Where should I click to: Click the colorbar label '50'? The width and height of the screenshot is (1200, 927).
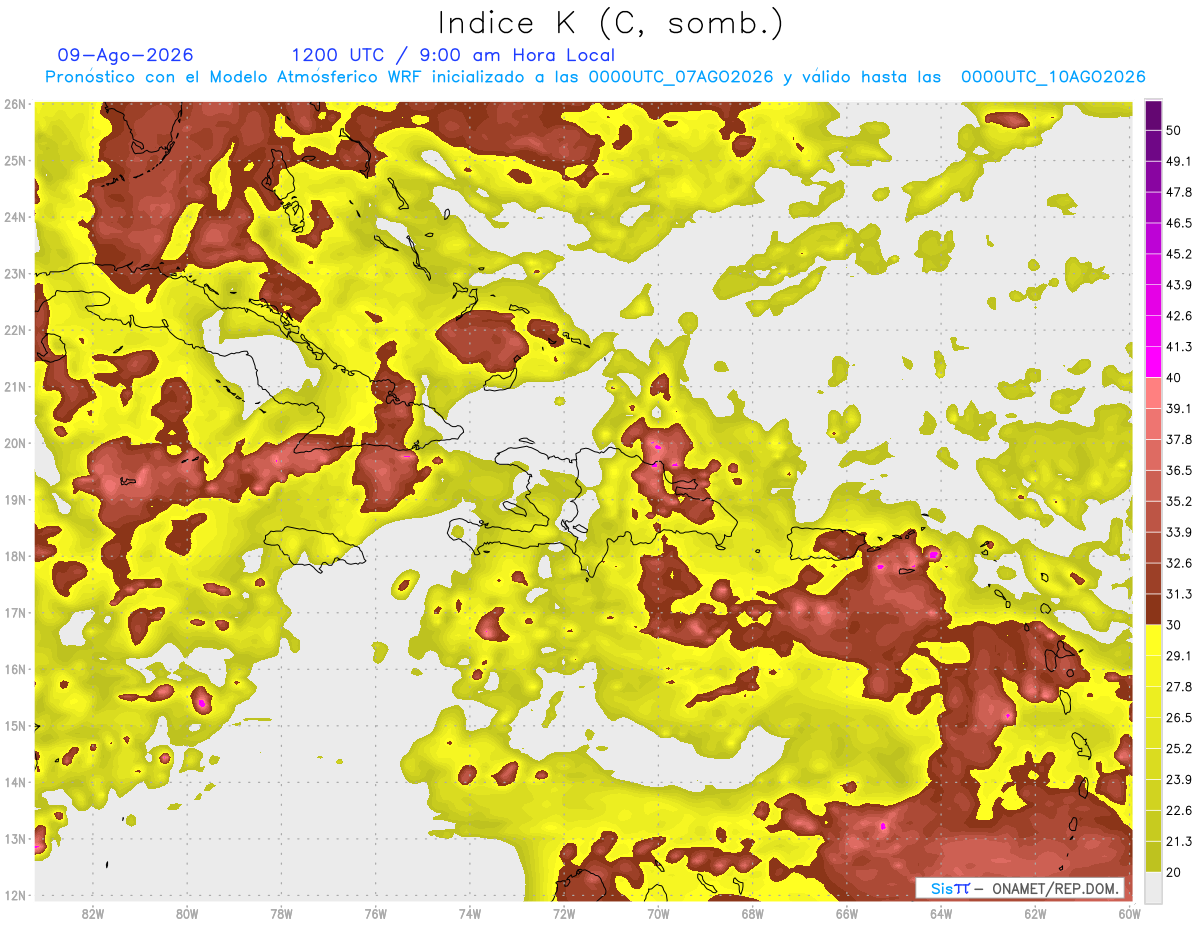click(x=1174, y=131)
